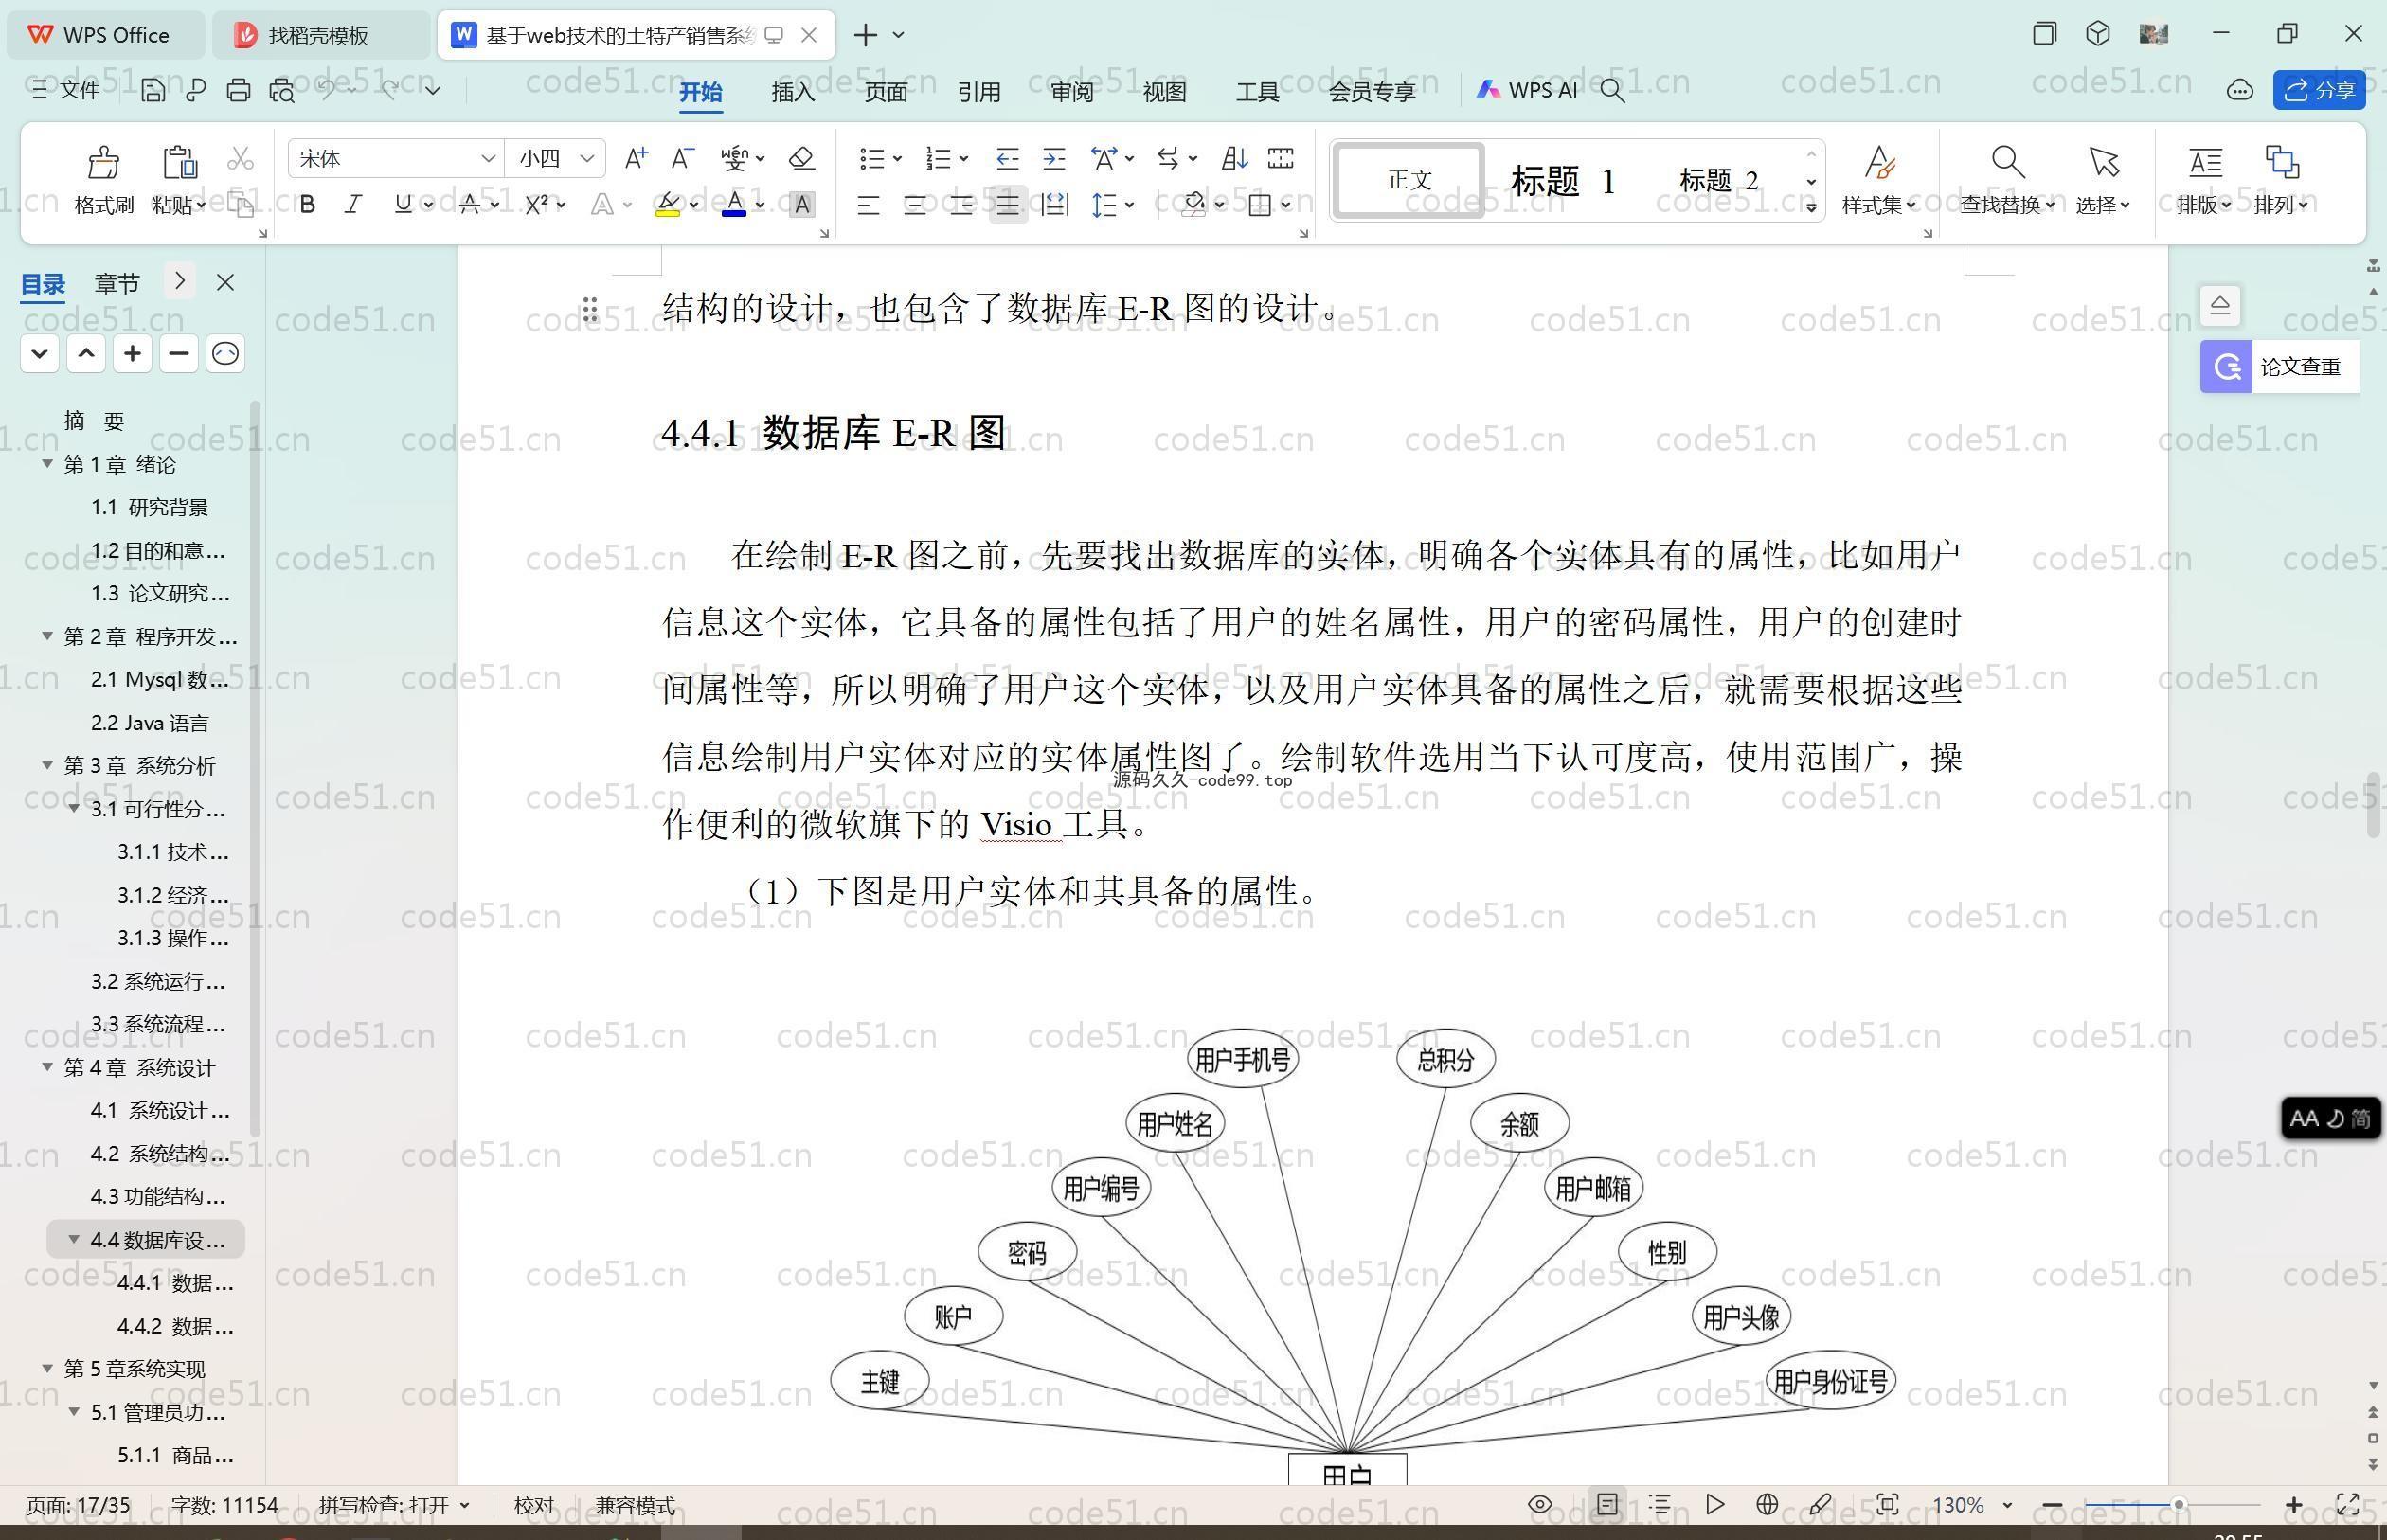
Task: Increase font size with A+ icon
Action: click(636, 158)
